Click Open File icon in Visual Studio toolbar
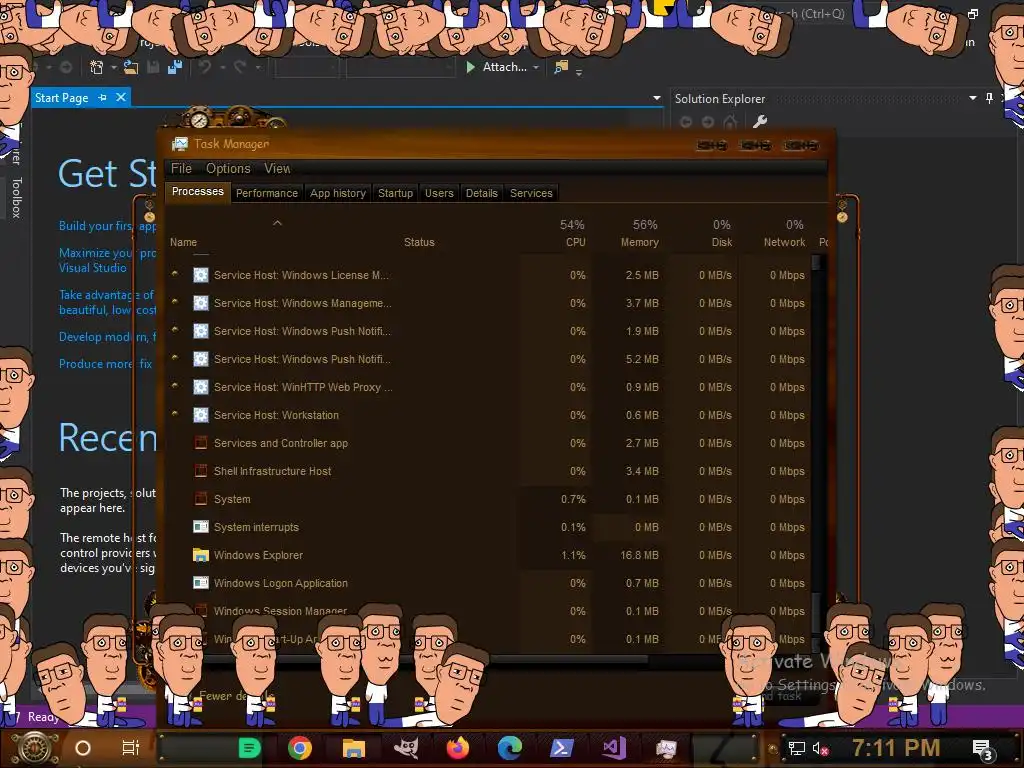1024x768 pixels. tap(131, 67)
